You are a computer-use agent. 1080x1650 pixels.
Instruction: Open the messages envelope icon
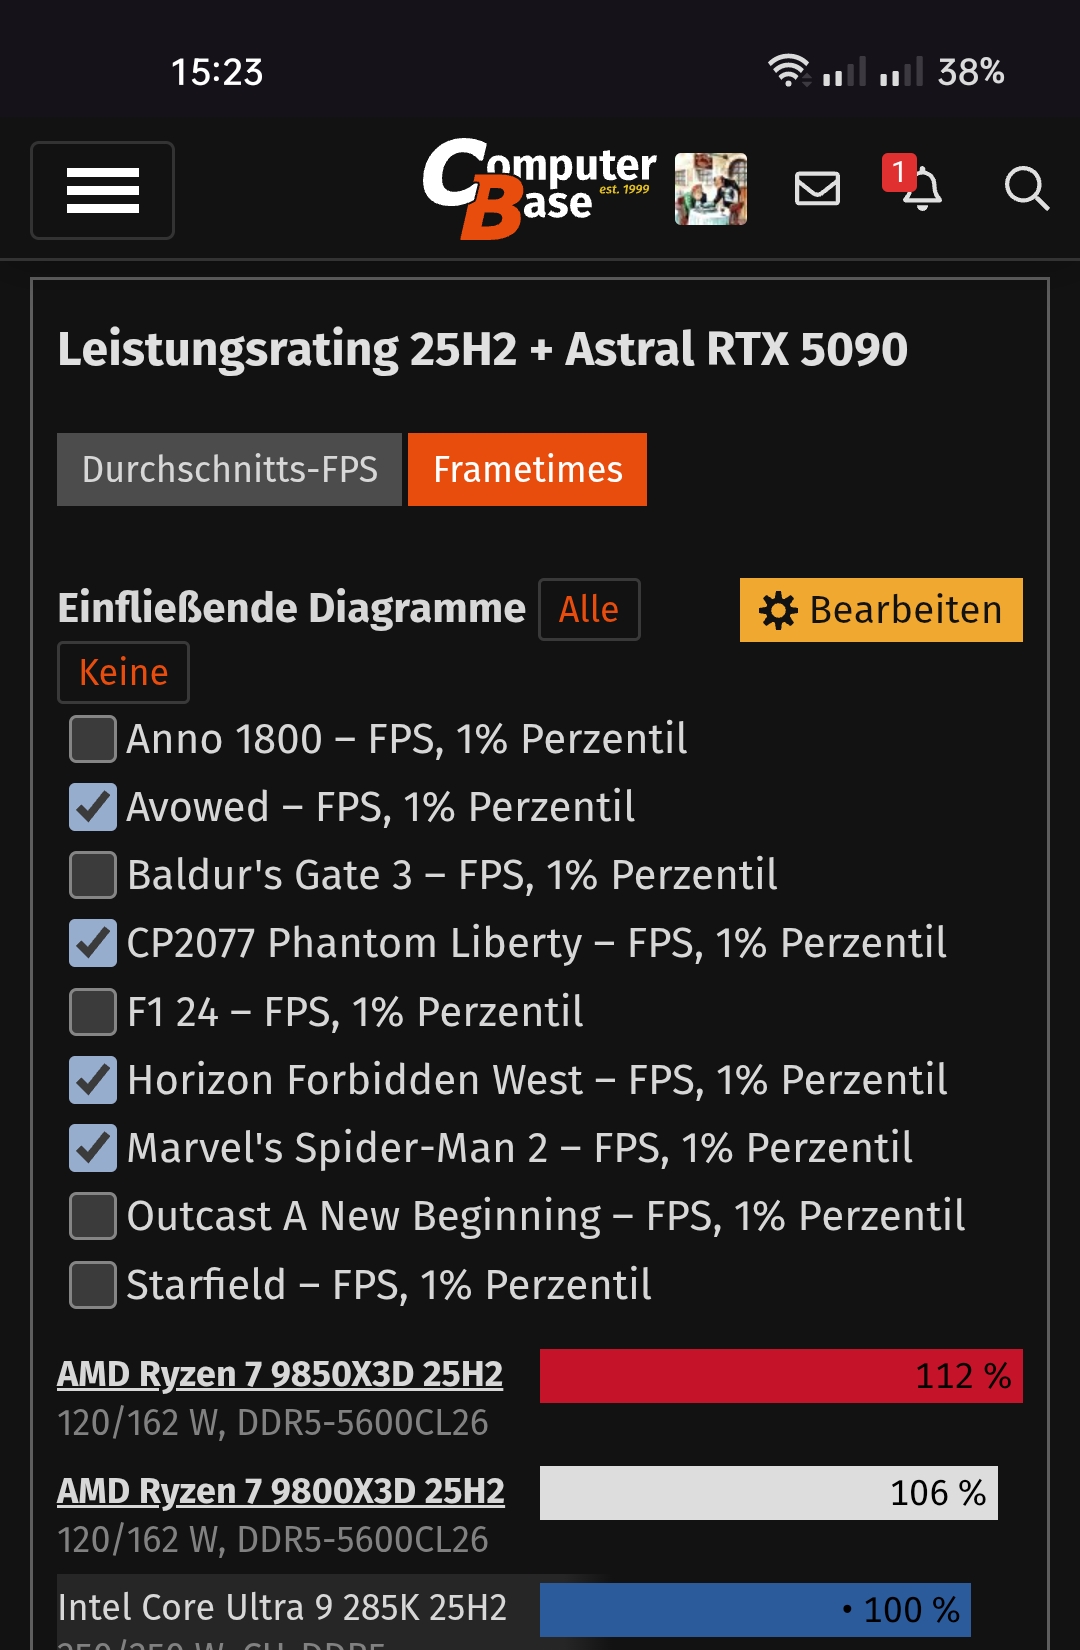coord(817,190)
